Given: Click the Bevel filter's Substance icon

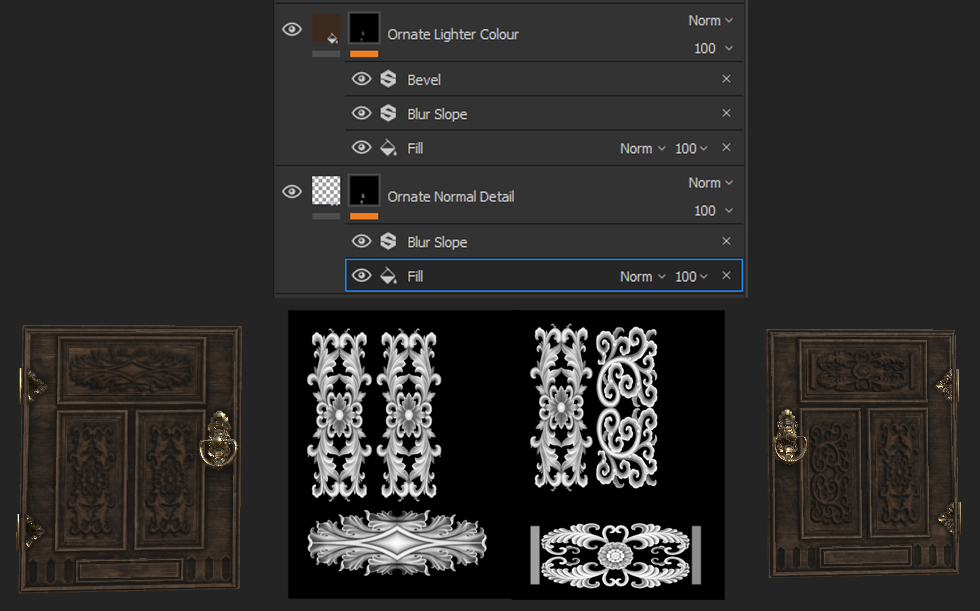Looking at the screenshot, I should coord(388,79).
